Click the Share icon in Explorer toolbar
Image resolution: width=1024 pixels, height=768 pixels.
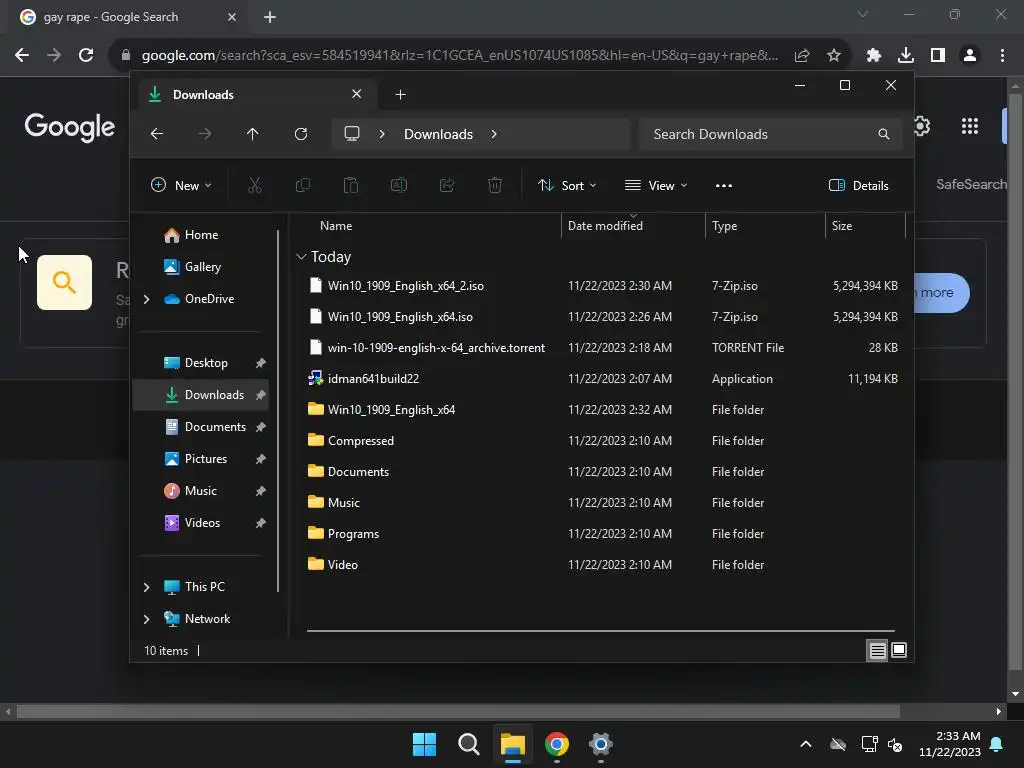pos(447,185)
